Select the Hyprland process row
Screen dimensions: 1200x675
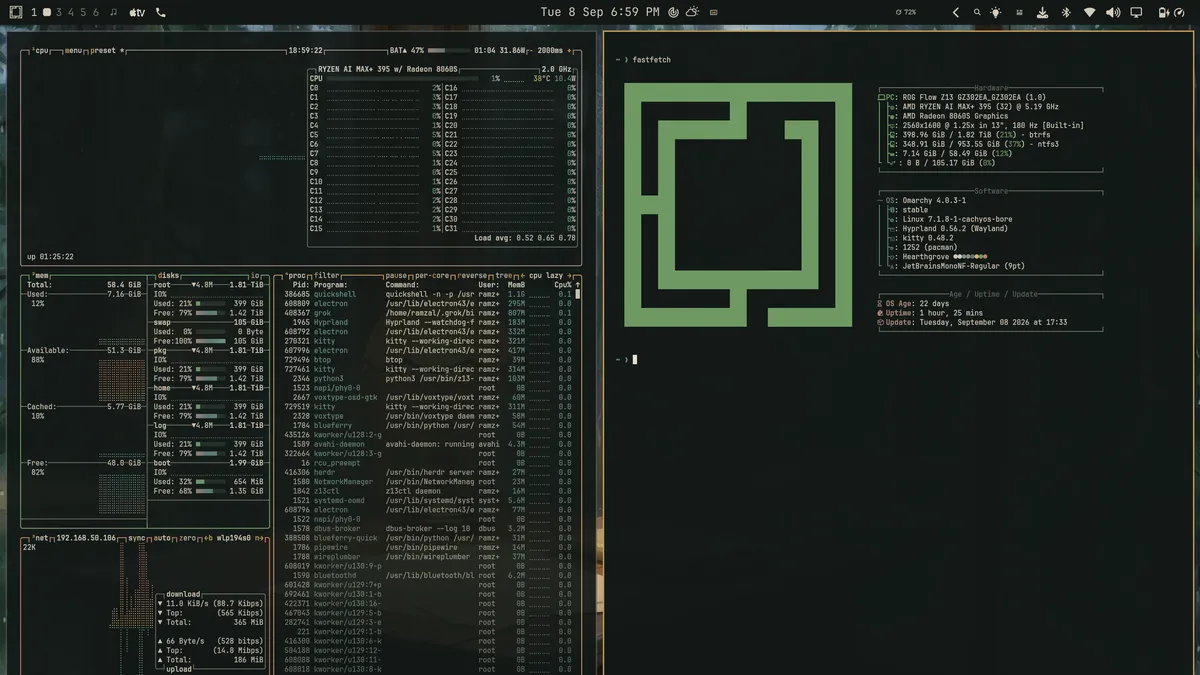(427, 323)
